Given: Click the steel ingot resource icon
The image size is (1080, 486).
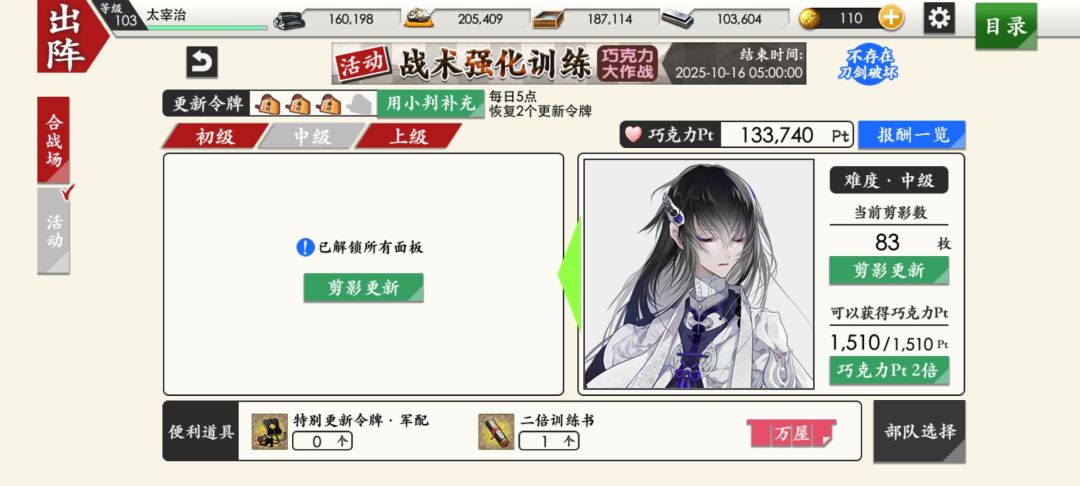Looking at the screenshot, I should (677, 19).
